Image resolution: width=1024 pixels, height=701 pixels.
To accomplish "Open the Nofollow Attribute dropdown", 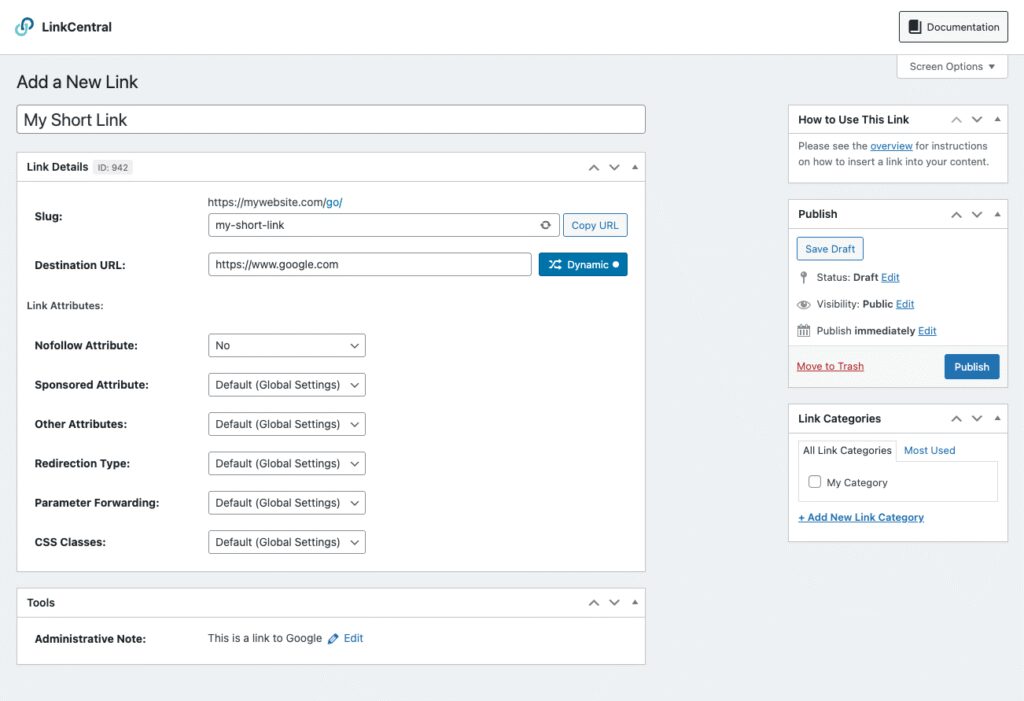I will [x=287, y=346].
